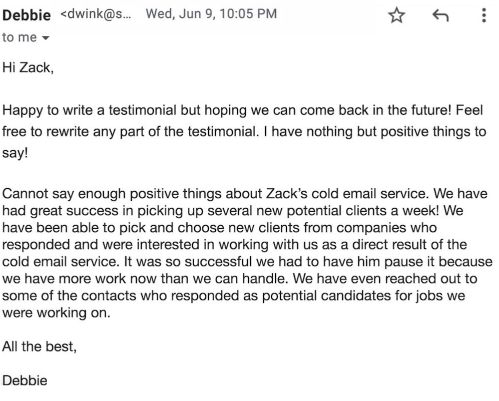Click the truncated dwink@s... email address
The image size is (499, 401).
(x=96, y=14)
